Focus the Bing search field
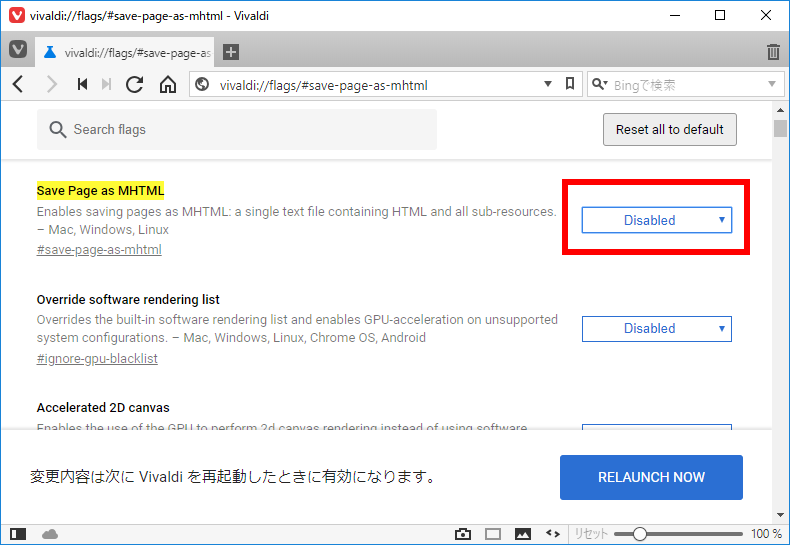790x545 pixels. tap(685, 85)
